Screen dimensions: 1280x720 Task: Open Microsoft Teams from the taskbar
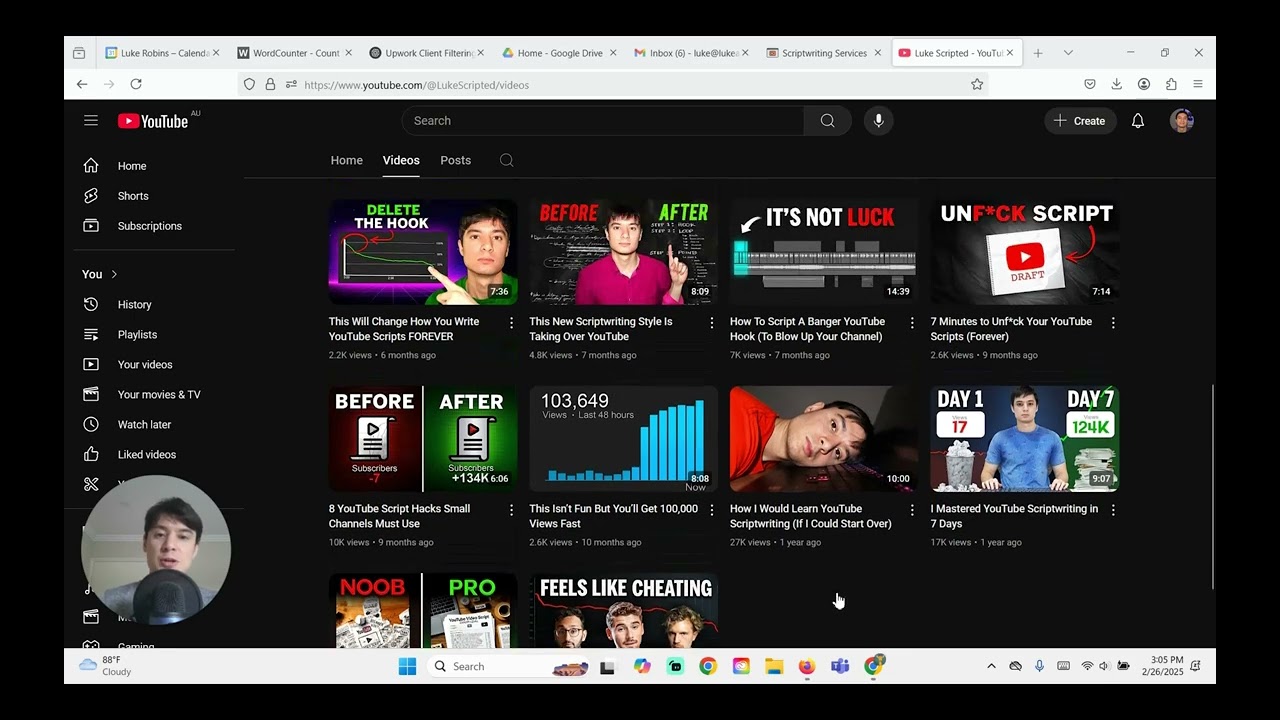(840, 667)
